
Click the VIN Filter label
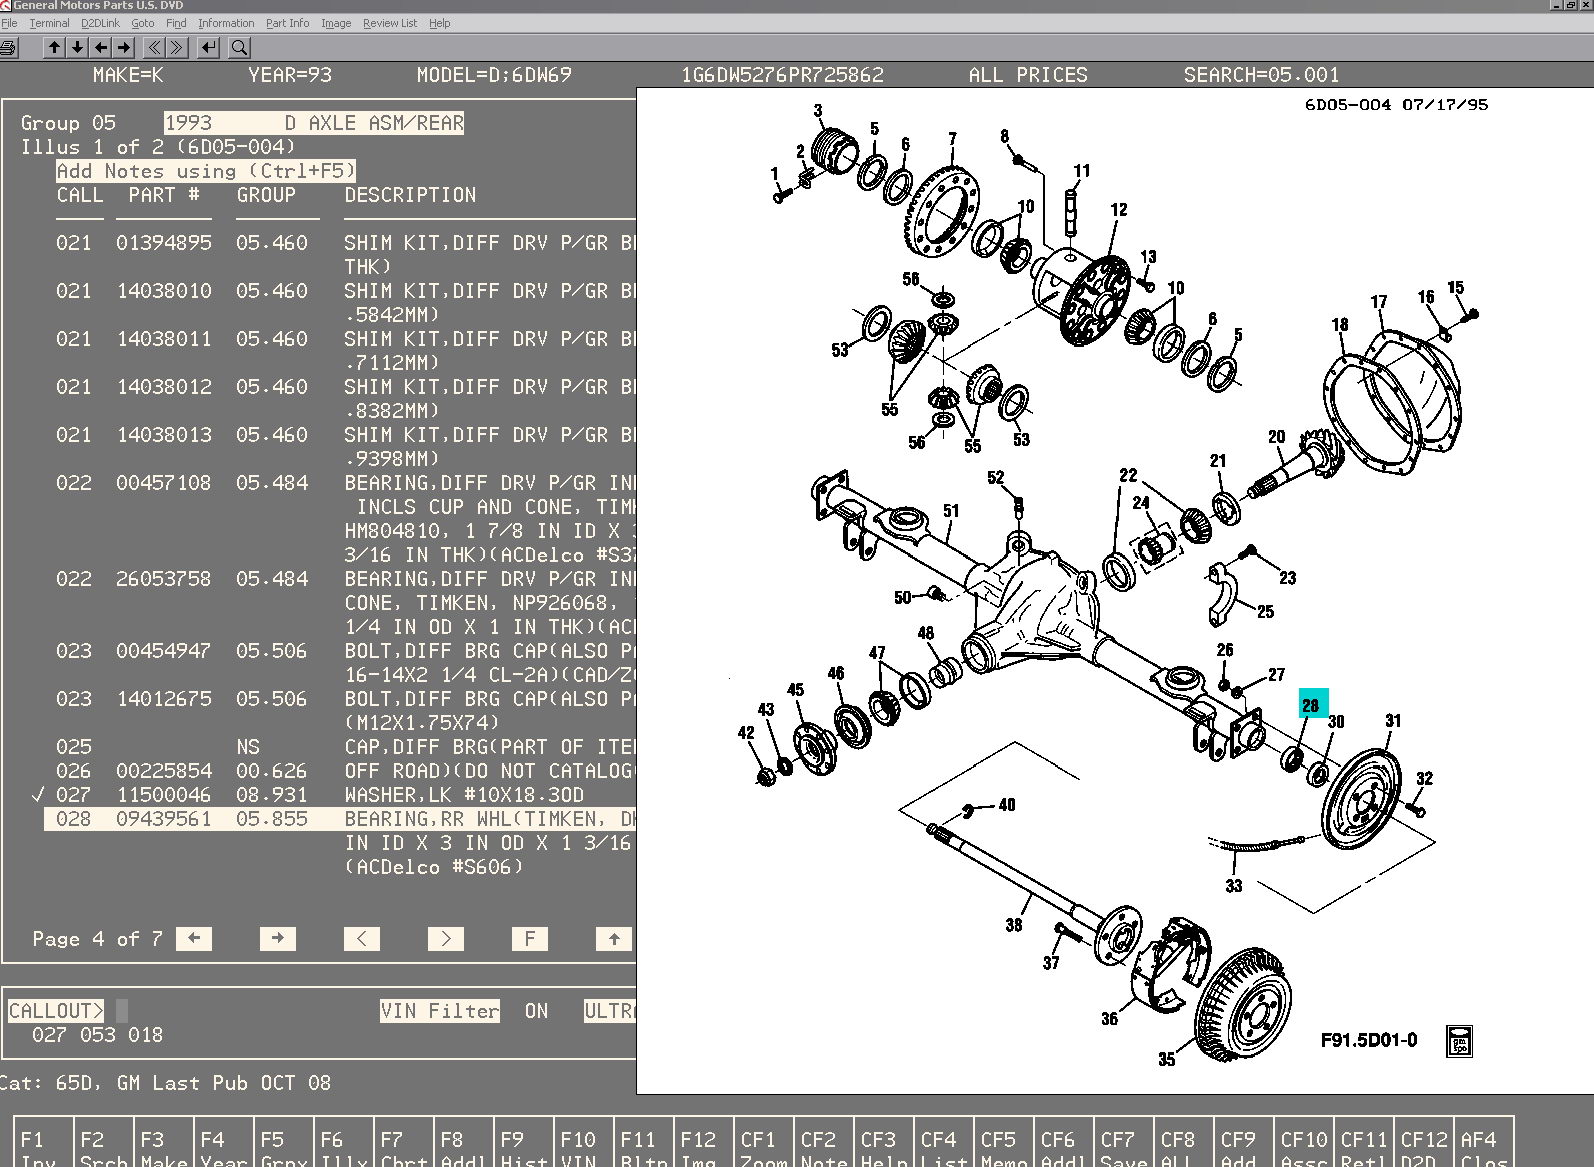pyautogui.click(x=440, y=1010)
